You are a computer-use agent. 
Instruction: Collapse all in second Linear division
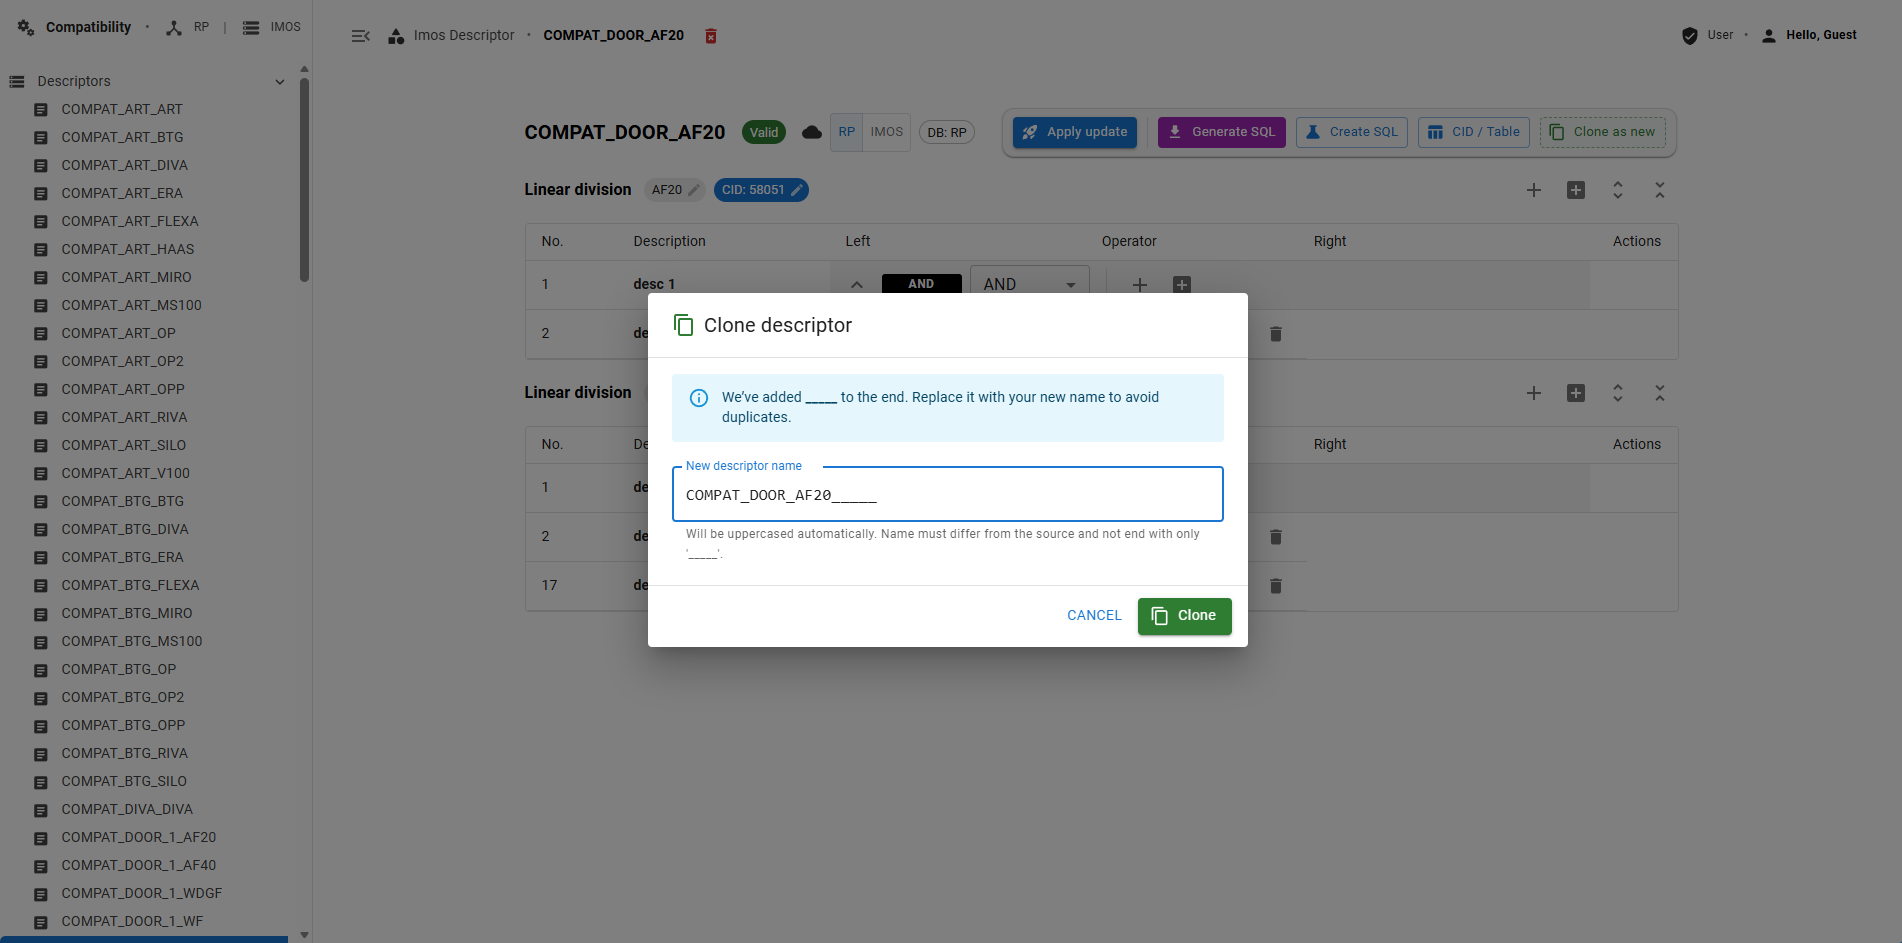1660,393
